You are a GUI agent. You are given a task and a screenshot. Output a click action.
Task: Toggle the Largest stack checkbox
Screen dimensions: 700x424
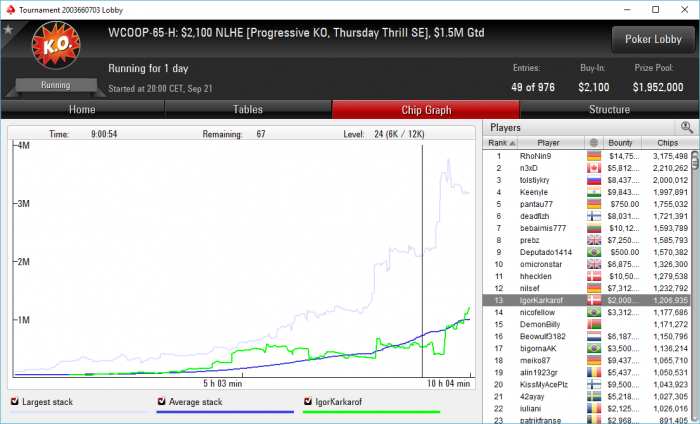[x=15, y=401]
